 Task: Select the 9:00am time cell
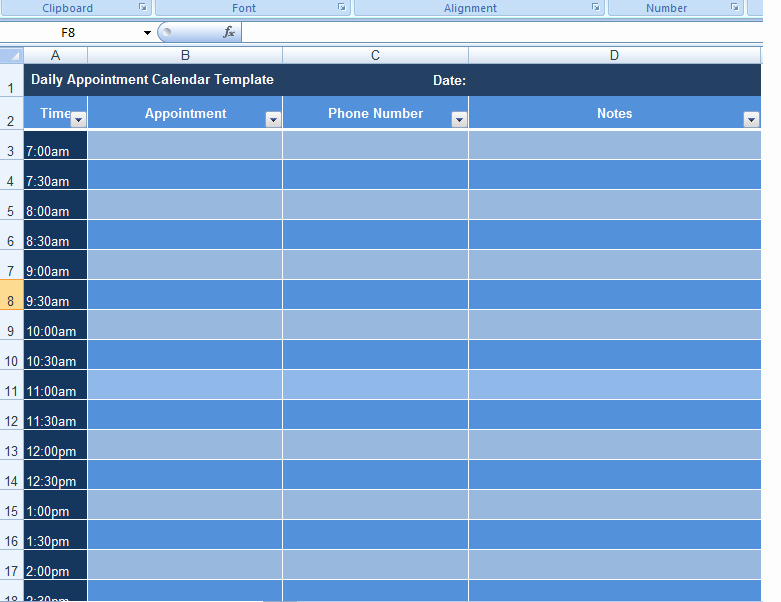[x=56, y=265]
